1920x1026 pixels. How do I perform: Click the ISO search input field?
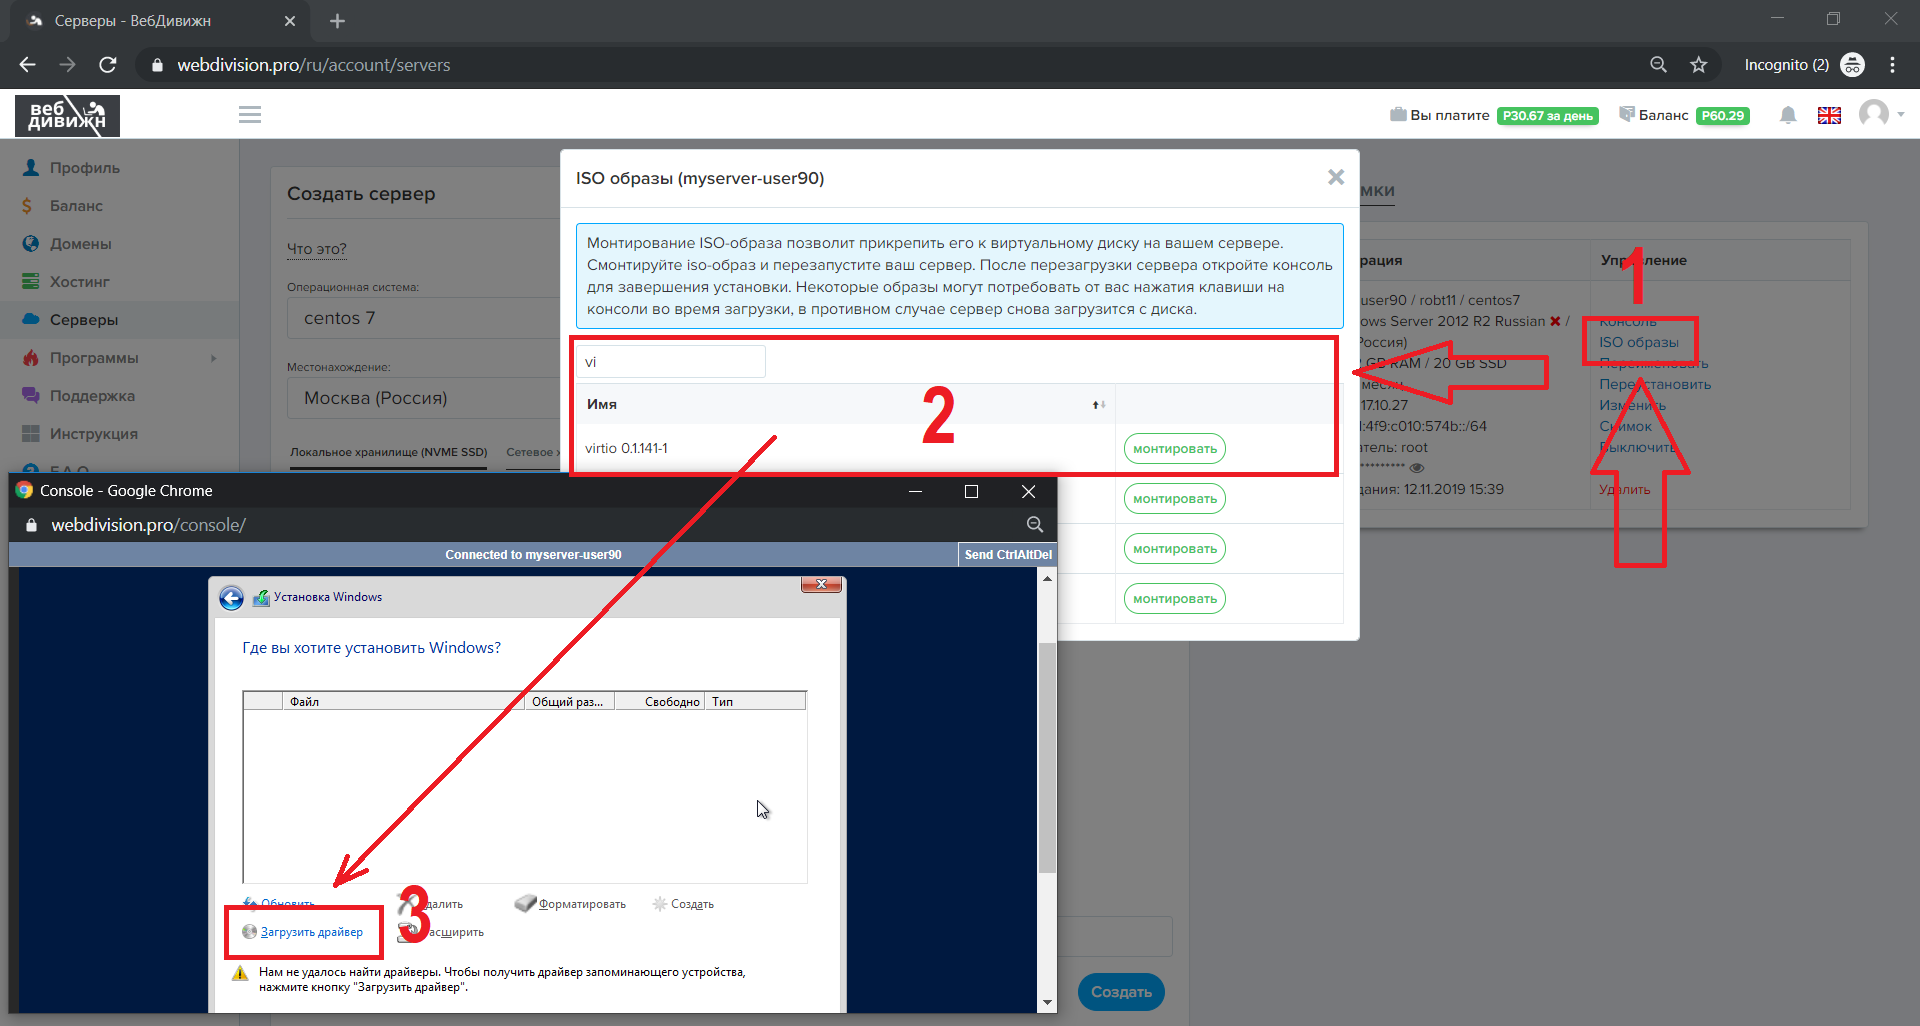click(x=670, y=362)
